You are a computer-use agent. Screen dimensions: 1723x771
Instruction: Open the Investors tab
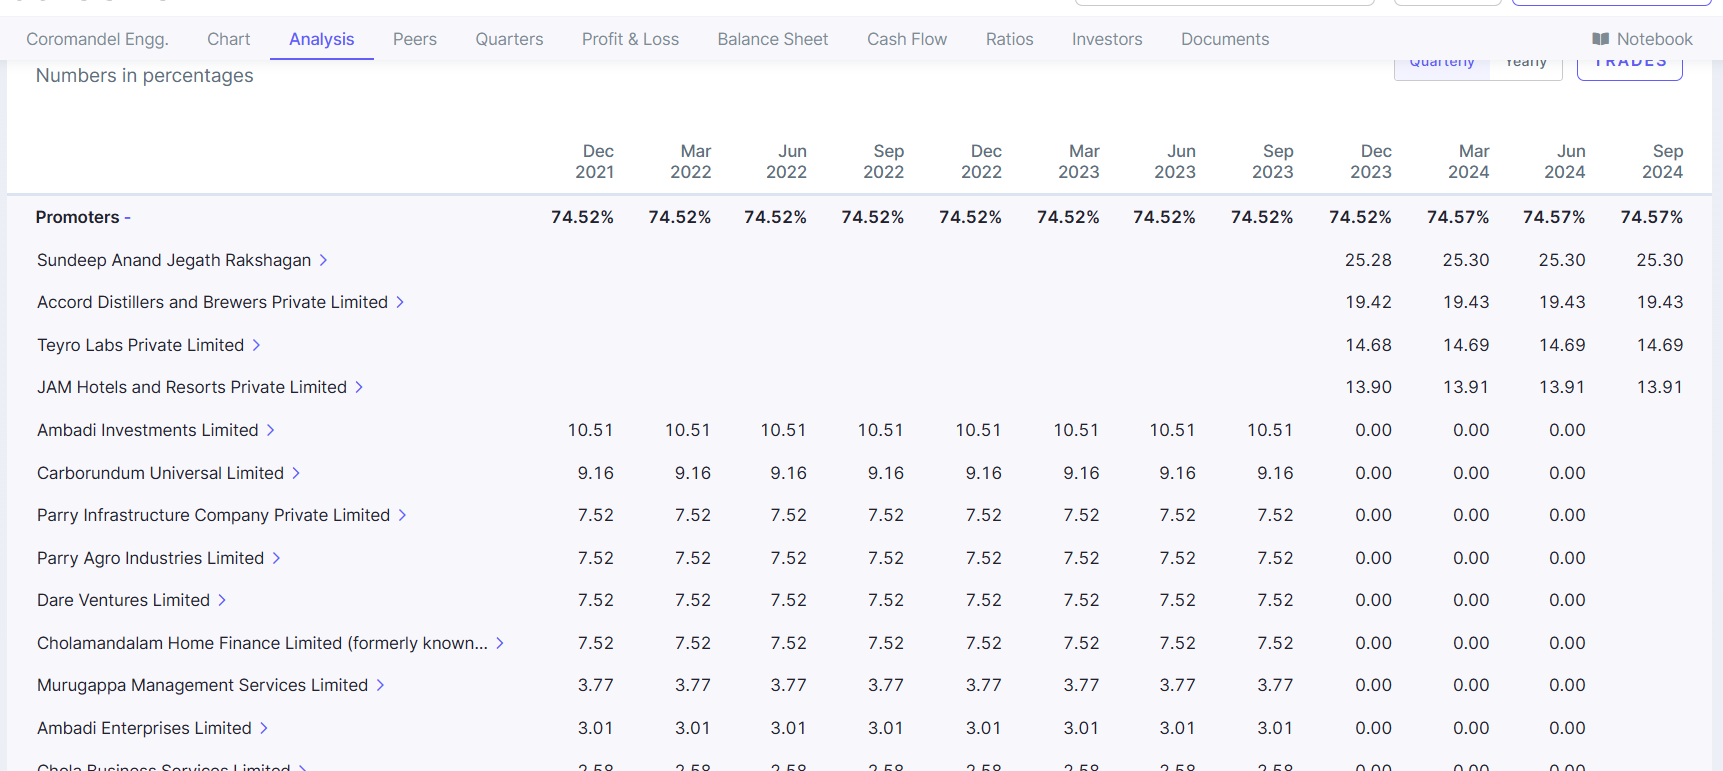[1107, 39]
